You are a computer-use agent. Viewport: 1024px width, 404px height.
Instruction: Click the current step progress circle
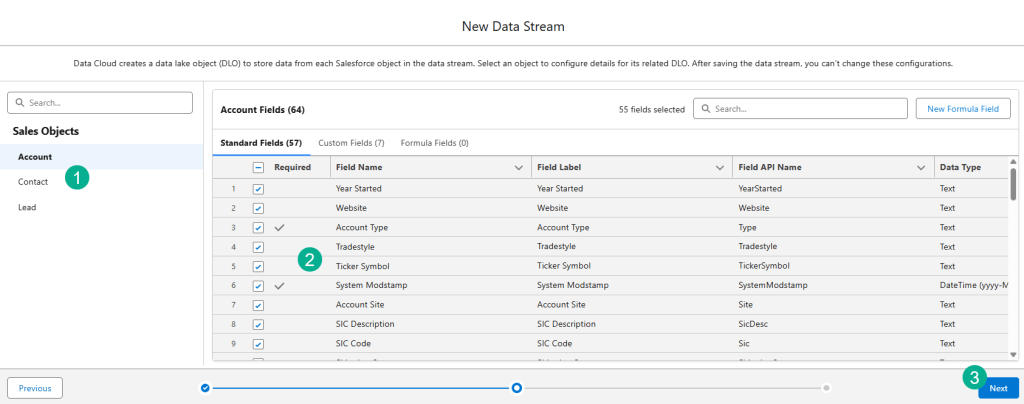pos(516,387)
